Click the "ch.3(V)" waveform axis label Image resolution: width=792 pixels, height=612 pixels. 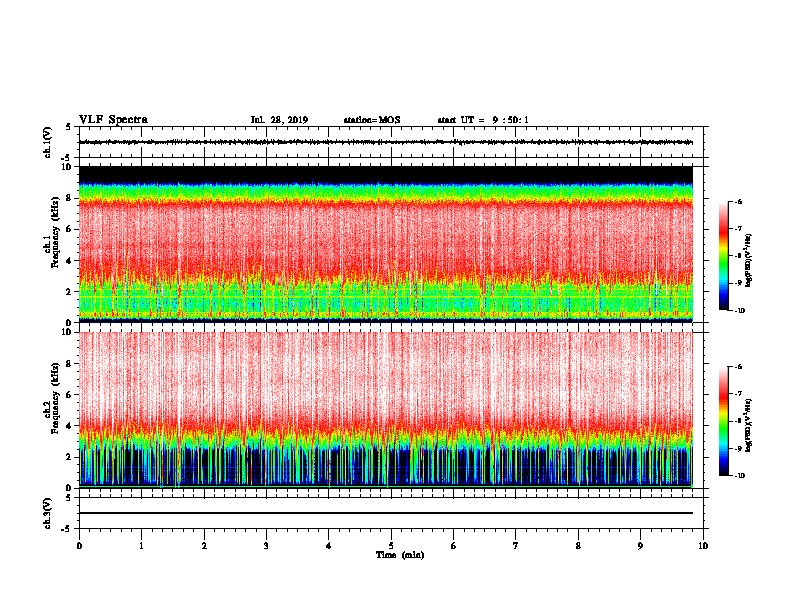[x=47, y=513]
